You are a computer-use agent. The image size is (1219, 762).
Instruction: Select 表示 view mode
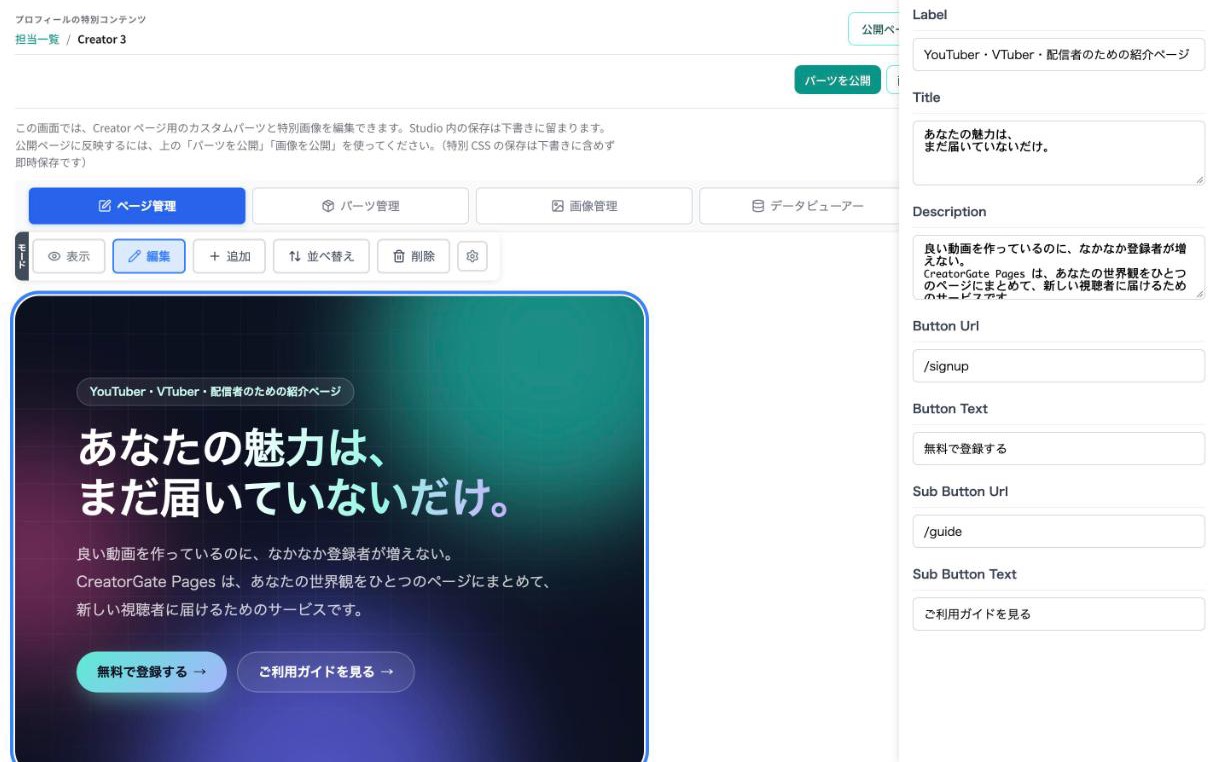(69, 256)
